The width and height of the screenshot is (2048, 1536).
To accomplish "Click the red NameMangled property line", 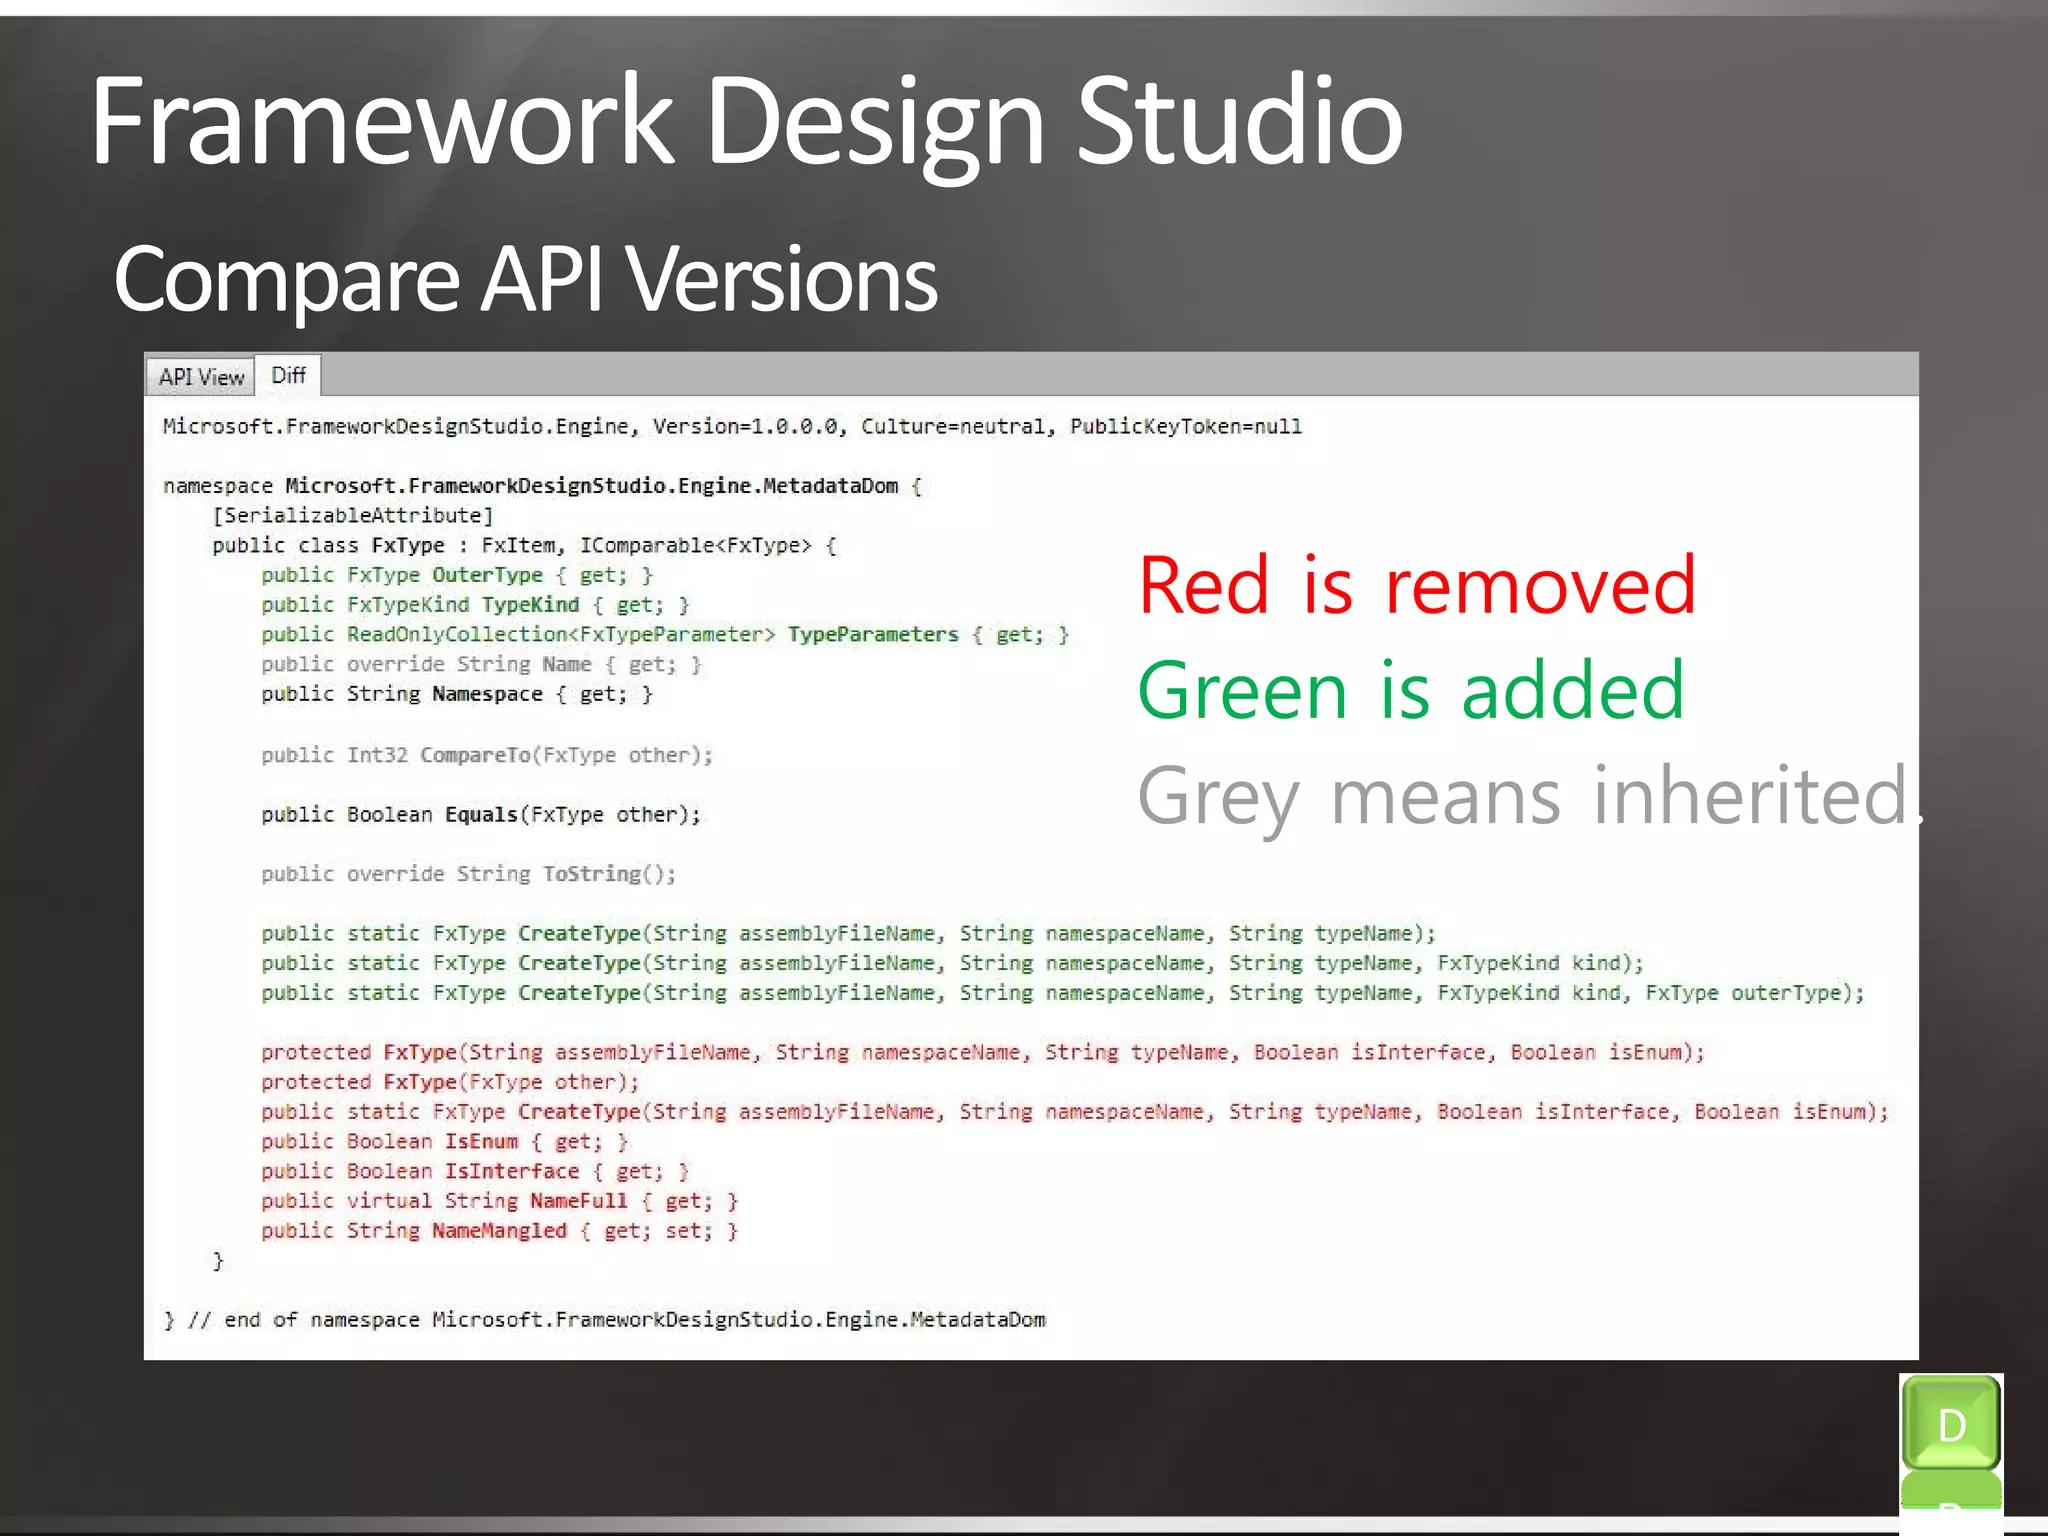I will click(499, 1231).
